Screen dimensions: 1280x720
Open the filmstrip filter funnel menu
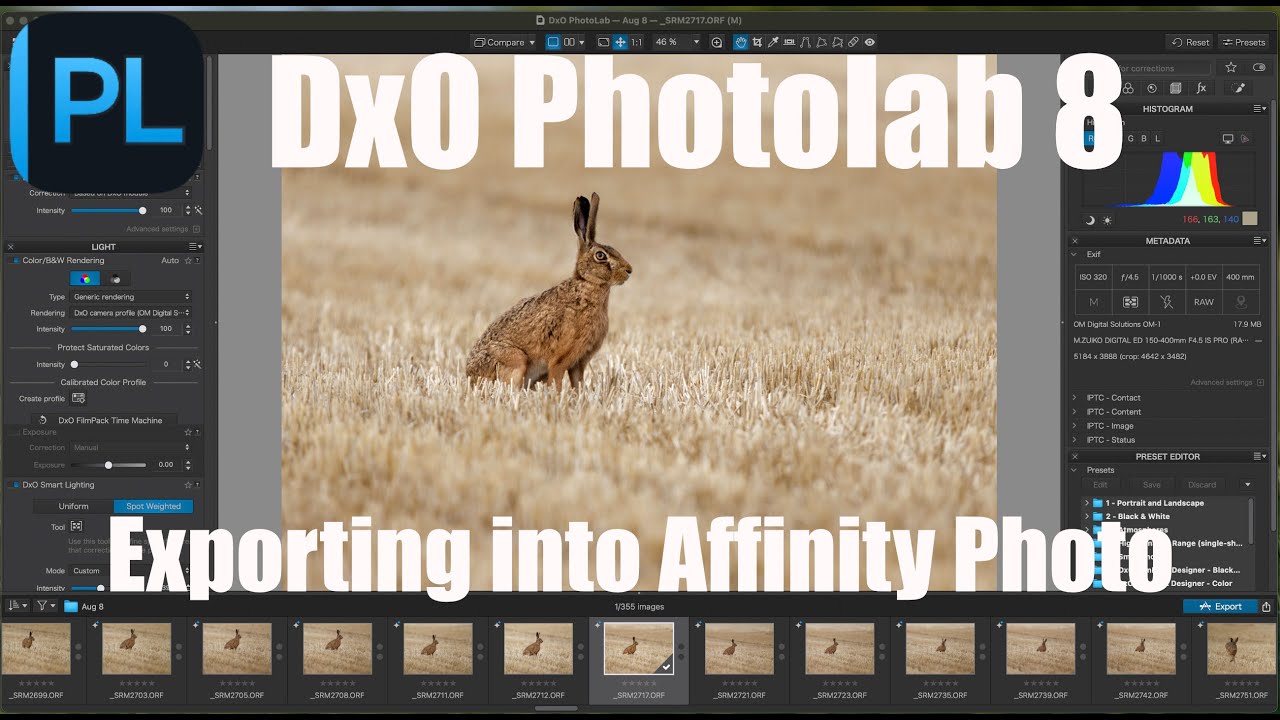click(46, 606)
